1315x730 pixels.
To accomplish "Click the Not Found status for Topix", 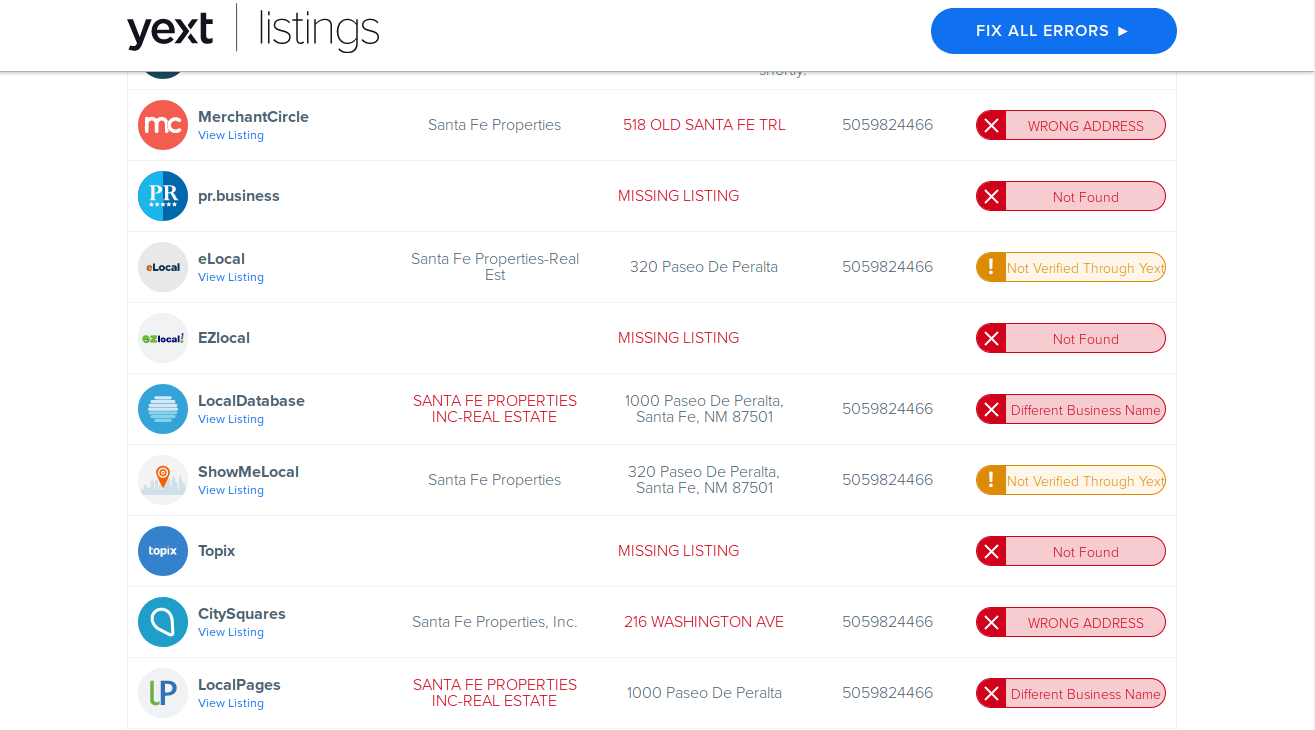I will pyautogui.click(x=1071, y=551).
